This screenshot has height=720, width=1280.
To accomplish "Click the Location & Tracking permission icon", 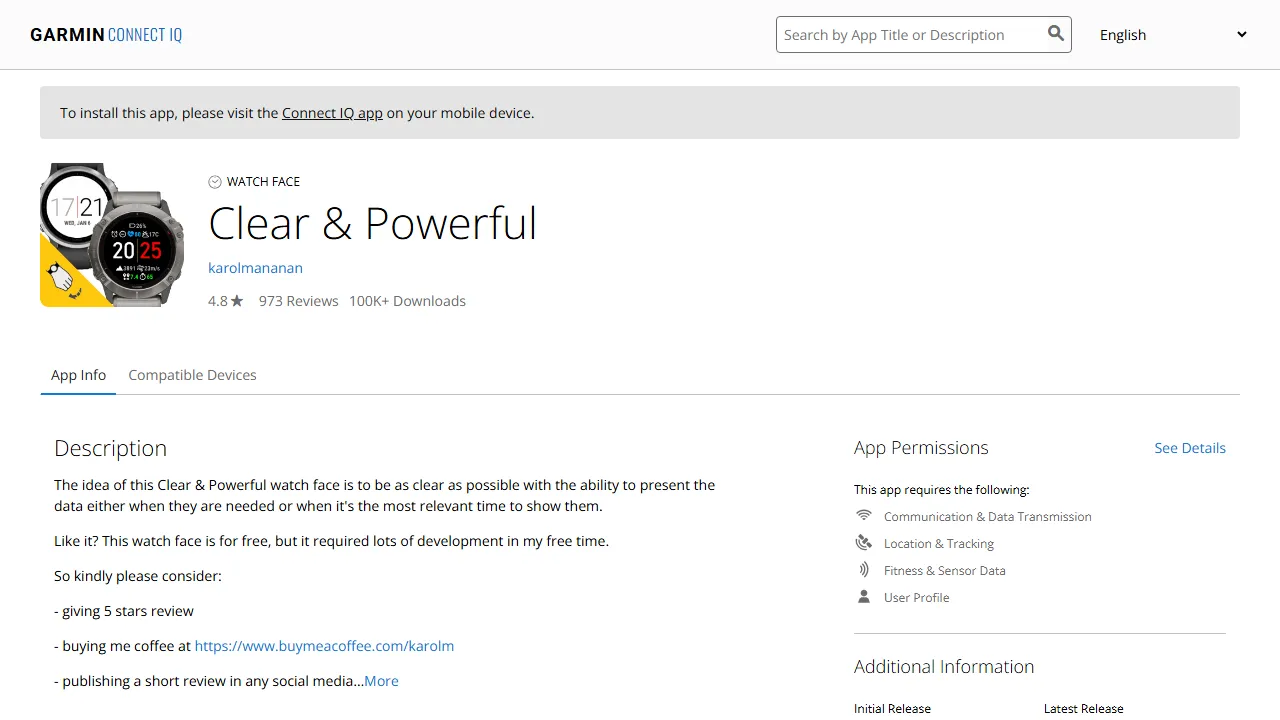I will (x=864, y=543).
